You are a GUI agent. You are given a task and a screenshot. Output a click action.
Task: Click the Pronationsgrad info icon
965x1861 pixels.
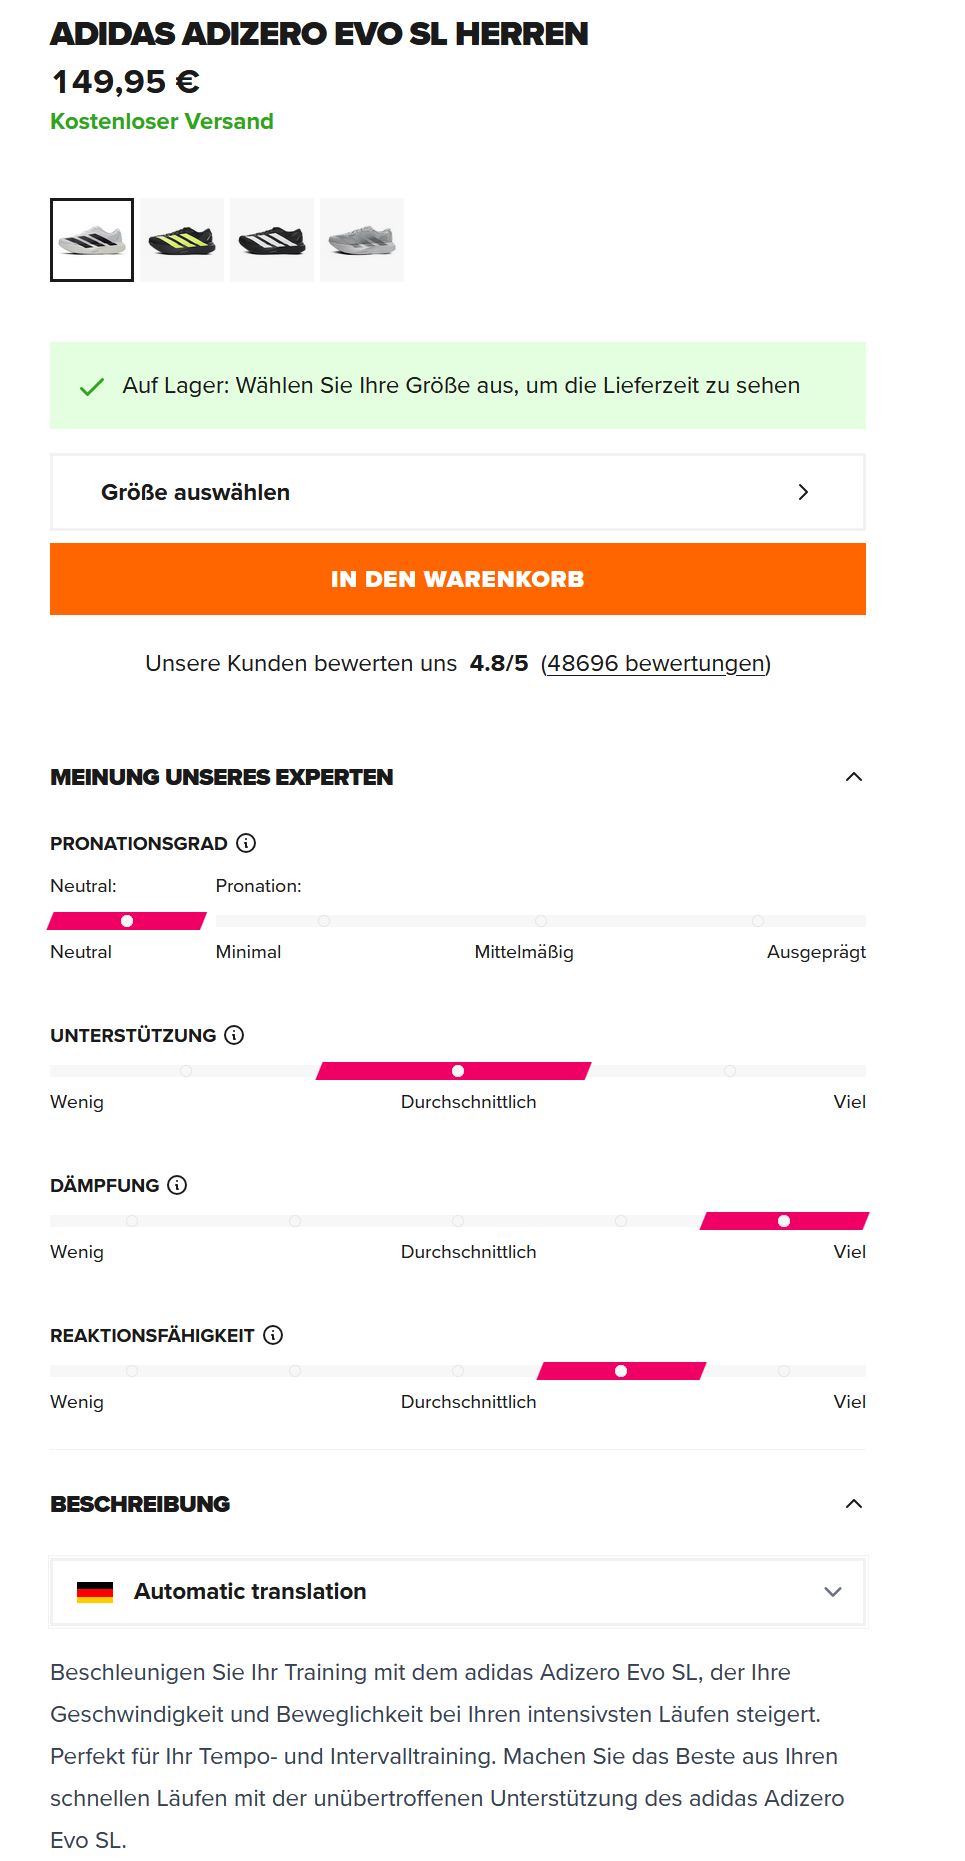point(246,843)
